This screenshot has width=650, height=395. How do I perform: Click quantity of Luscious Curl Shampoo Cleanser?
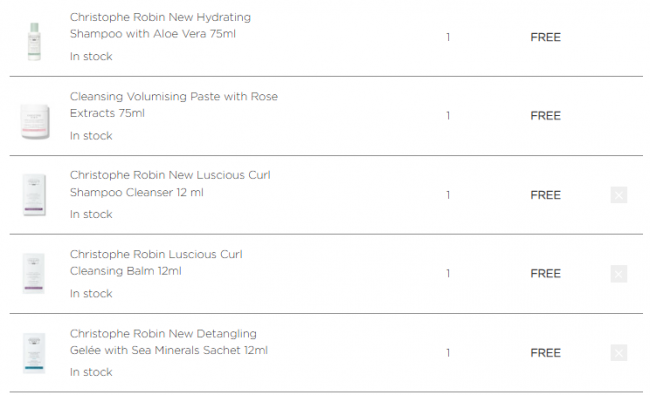point(448,195)
